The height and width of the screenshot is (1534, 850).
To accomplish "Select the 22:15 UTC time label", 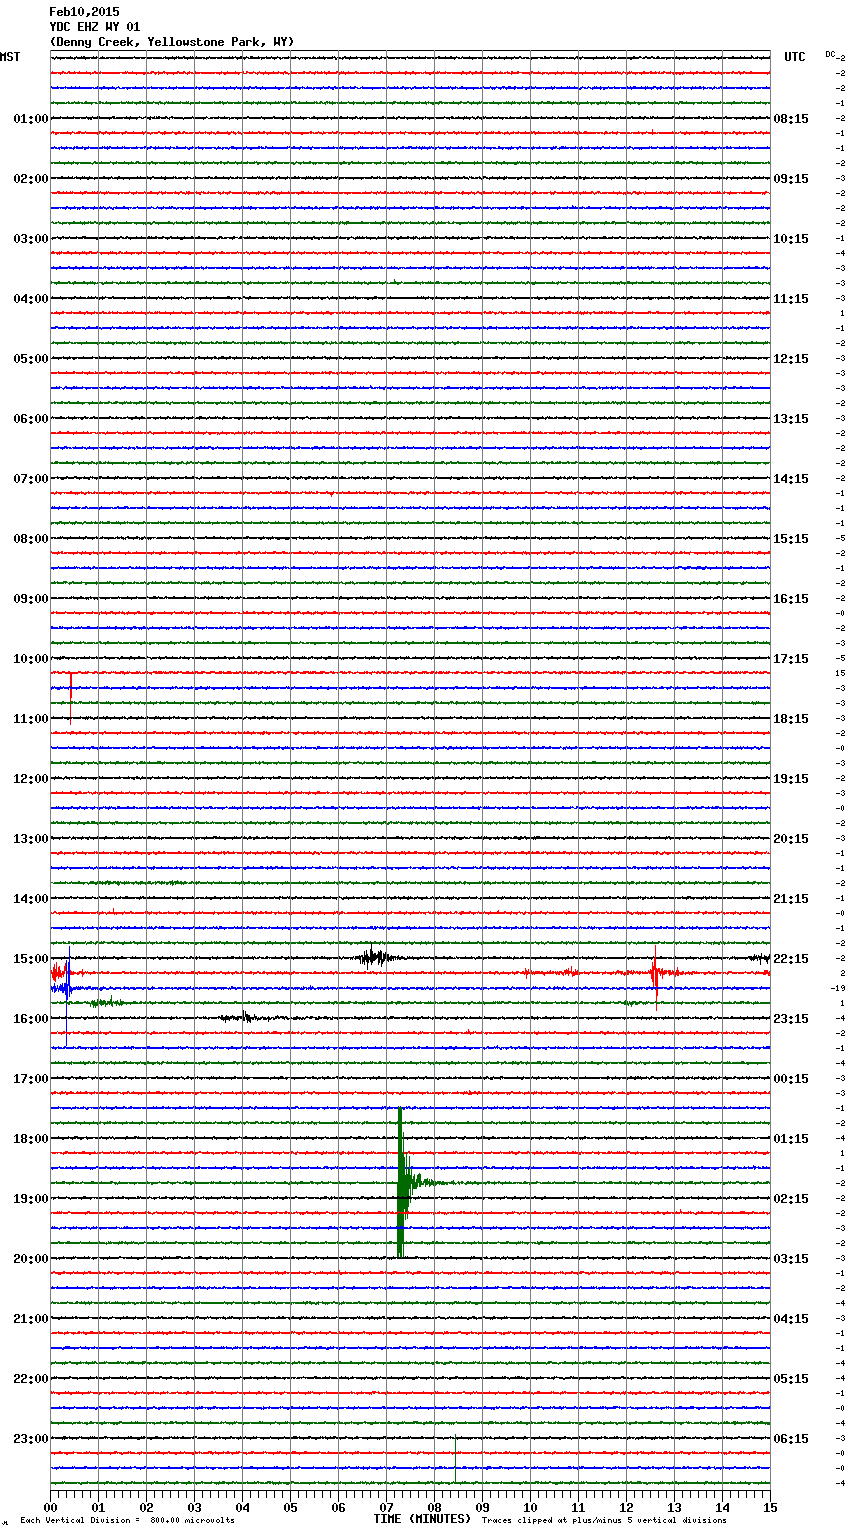I will pyautogui.click(x=791, y=959).
